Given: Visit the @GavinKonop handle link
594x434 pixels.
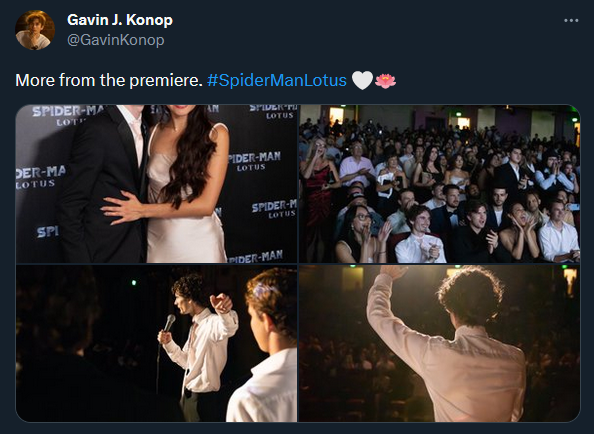Looking at the screenshot, I should click(x=116, y=40).
